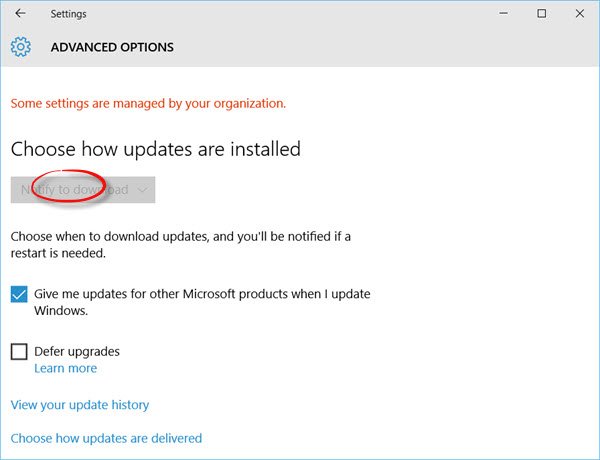Close the Settings window
This screenshot has width=600, height=460.
580,13
